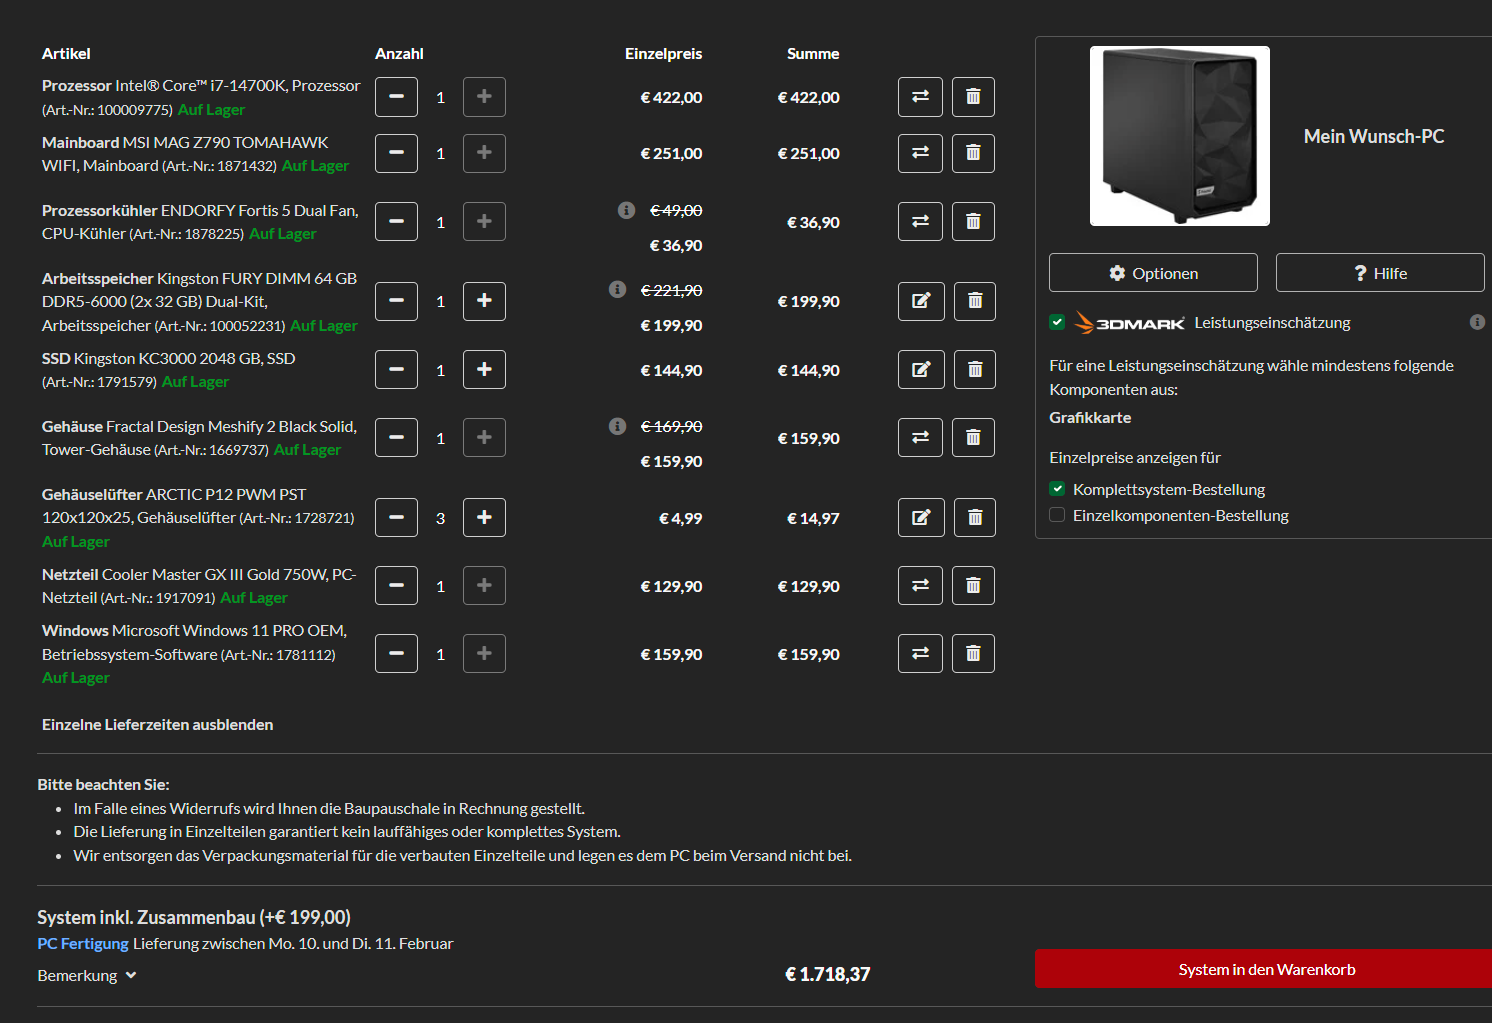The image size is (1492, 1023).
Task: Click the Mein Wunsch-PC case thumbnail
Action: point(1180,136)
